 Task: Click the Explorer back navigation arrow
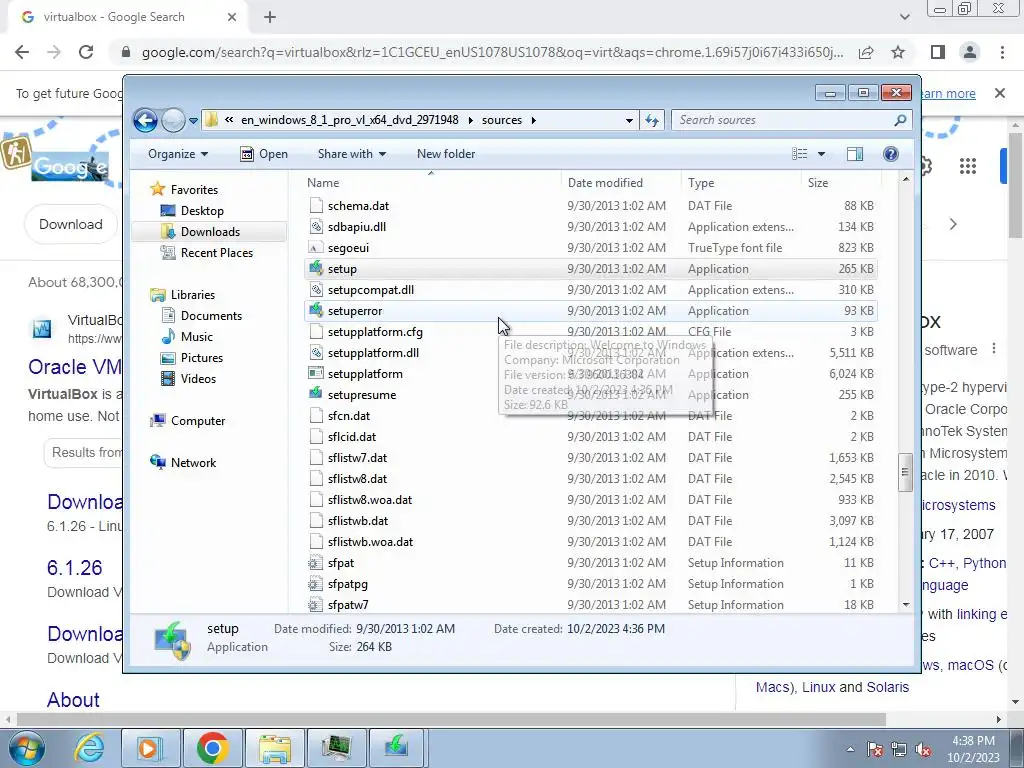tap(146, 120)
